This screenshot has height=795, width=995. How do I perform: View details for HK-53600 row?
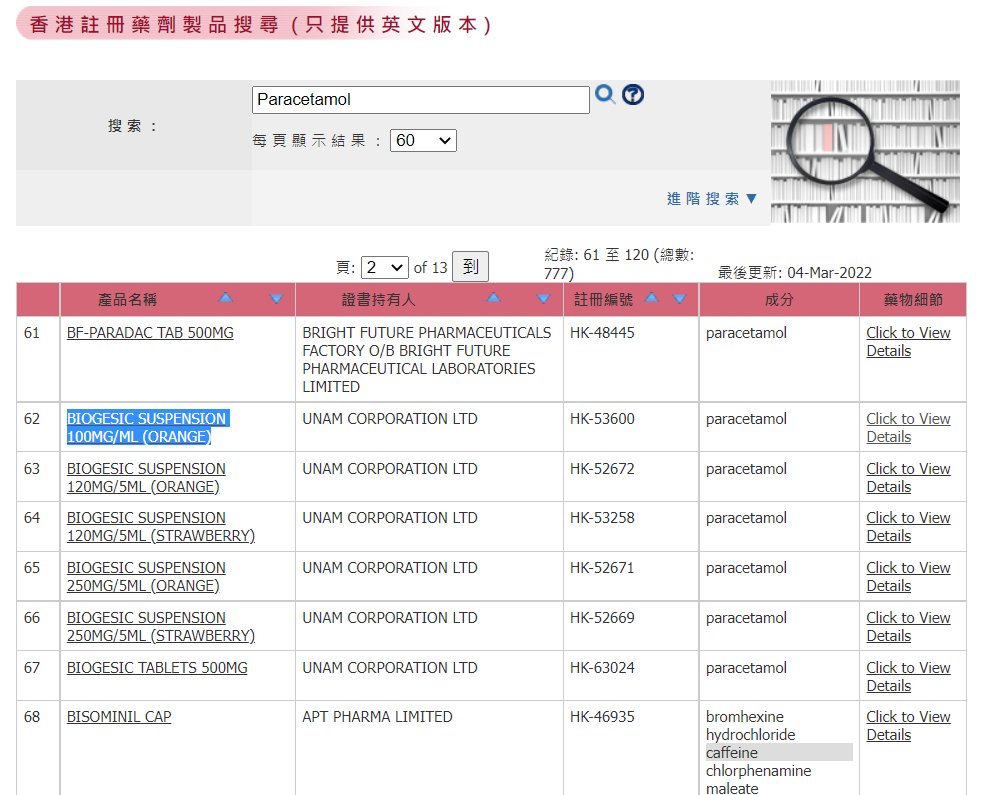click(x=908, y=428)
